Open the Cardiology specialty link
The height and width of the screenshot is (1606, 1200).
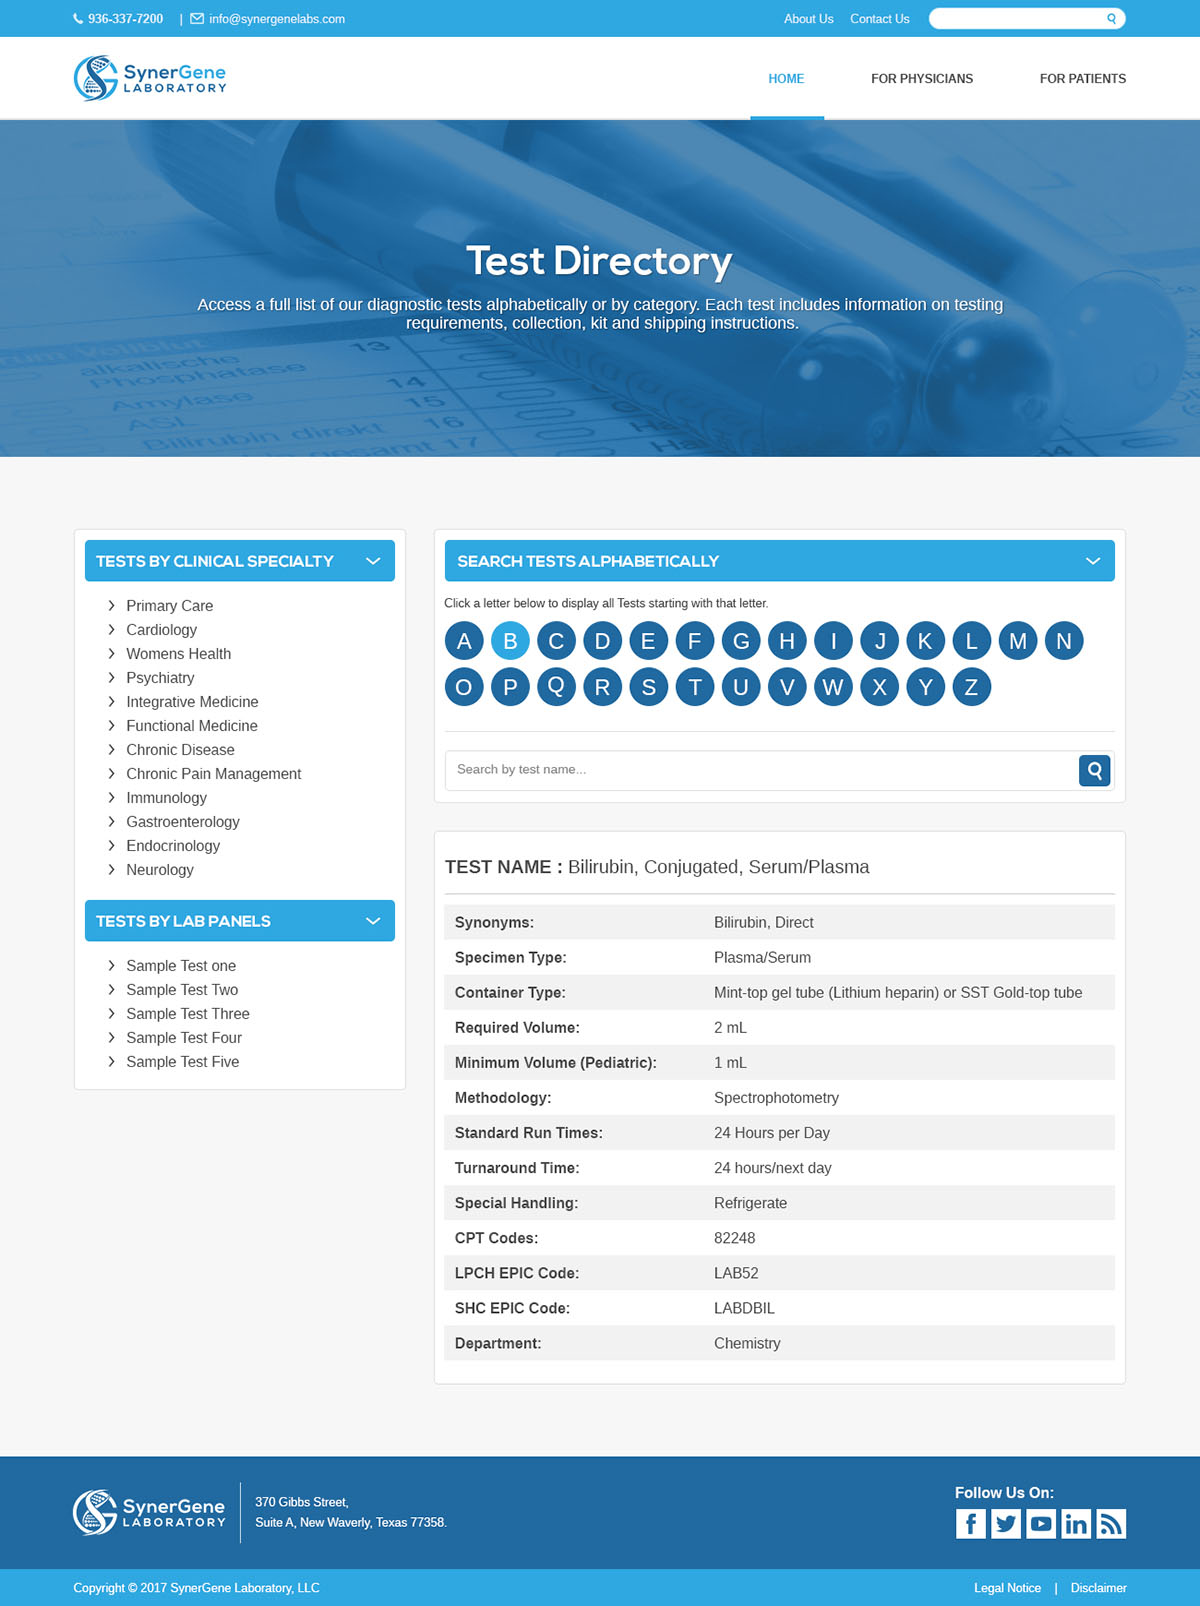tap(161, 630)
